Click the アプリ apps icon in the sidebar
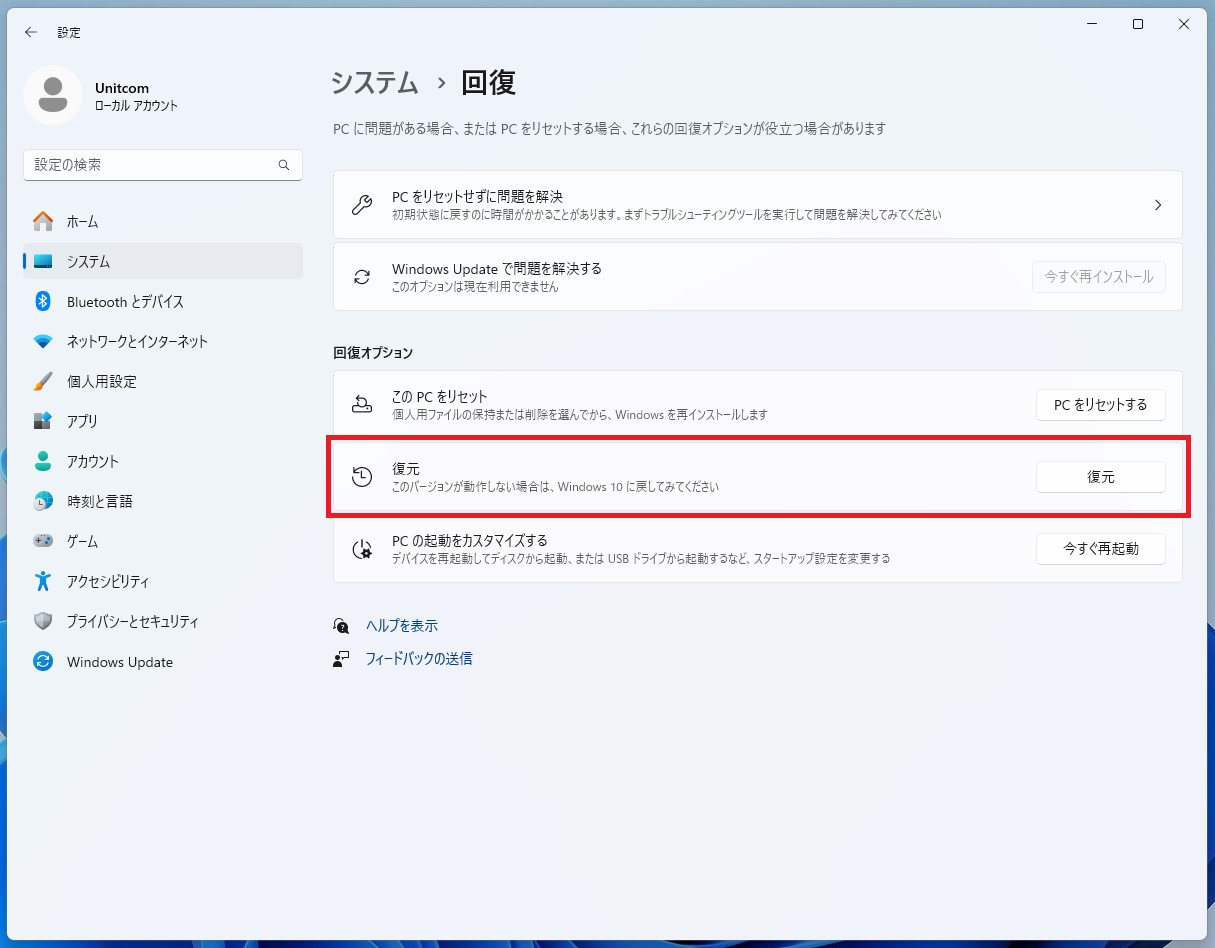This screenshot has width=1215, height=948. [43, 421]
